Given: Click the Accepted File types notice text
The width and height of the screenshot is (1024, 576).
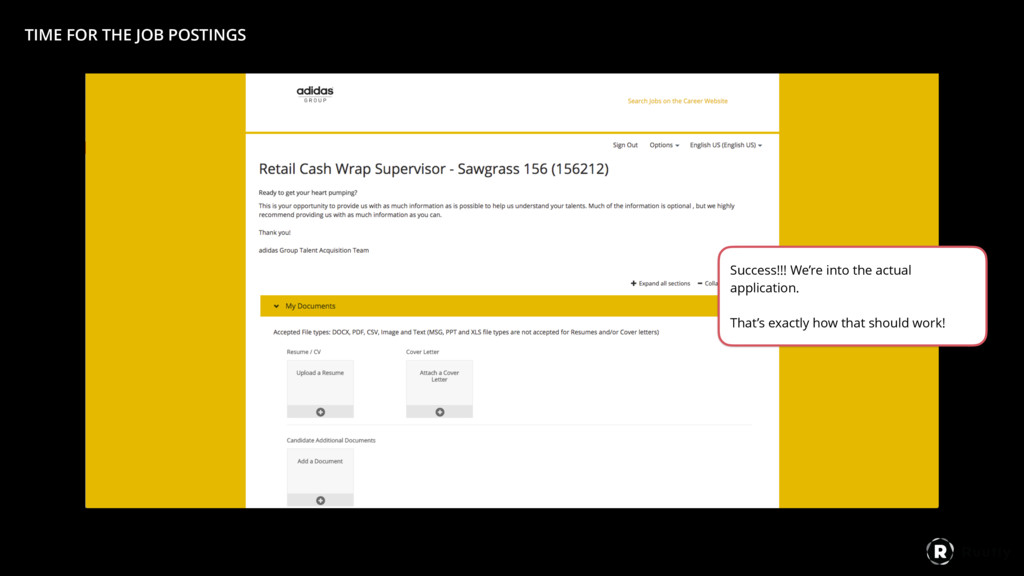Looking at the screenshot, I should coord(466,332).
